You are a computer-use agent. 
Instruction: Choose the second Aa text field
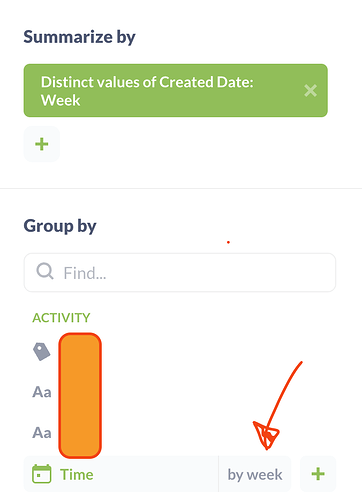coord(42,433)
